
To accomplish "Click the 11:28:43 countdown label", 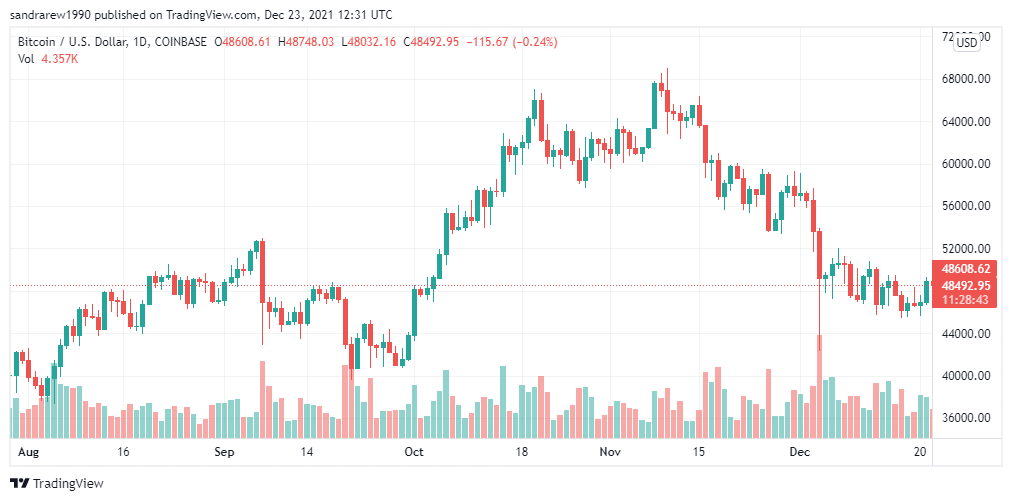I will click(966, 300).
